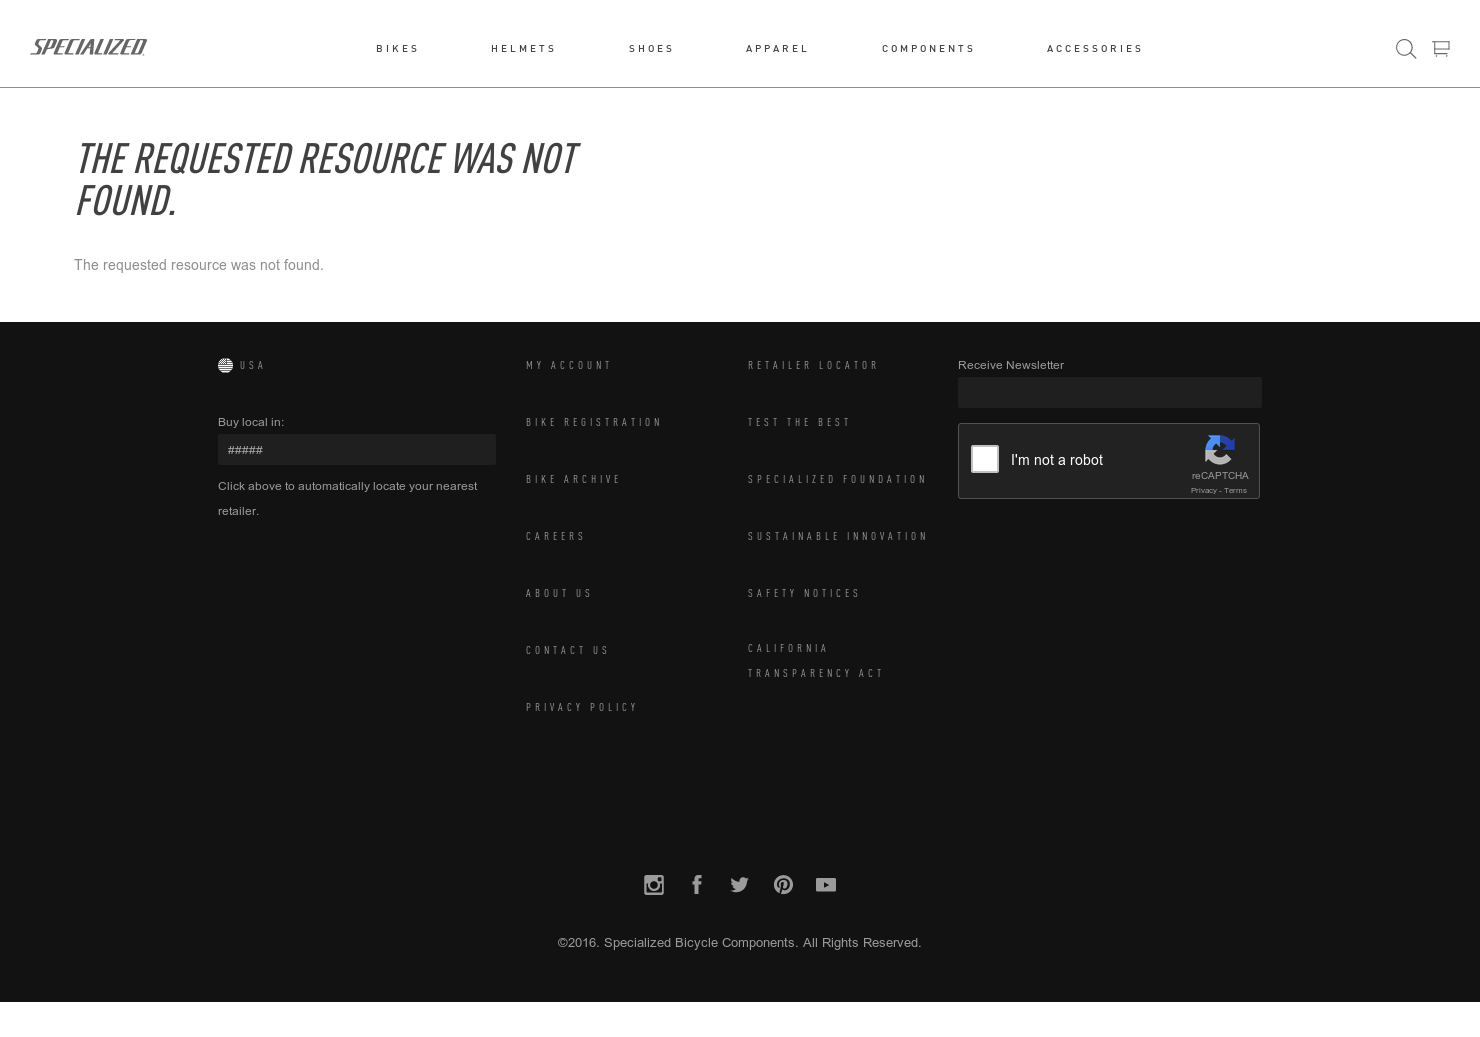Click the Contact Us link
Viewport: 1480px width, 1037px height.
pos(568,651)
